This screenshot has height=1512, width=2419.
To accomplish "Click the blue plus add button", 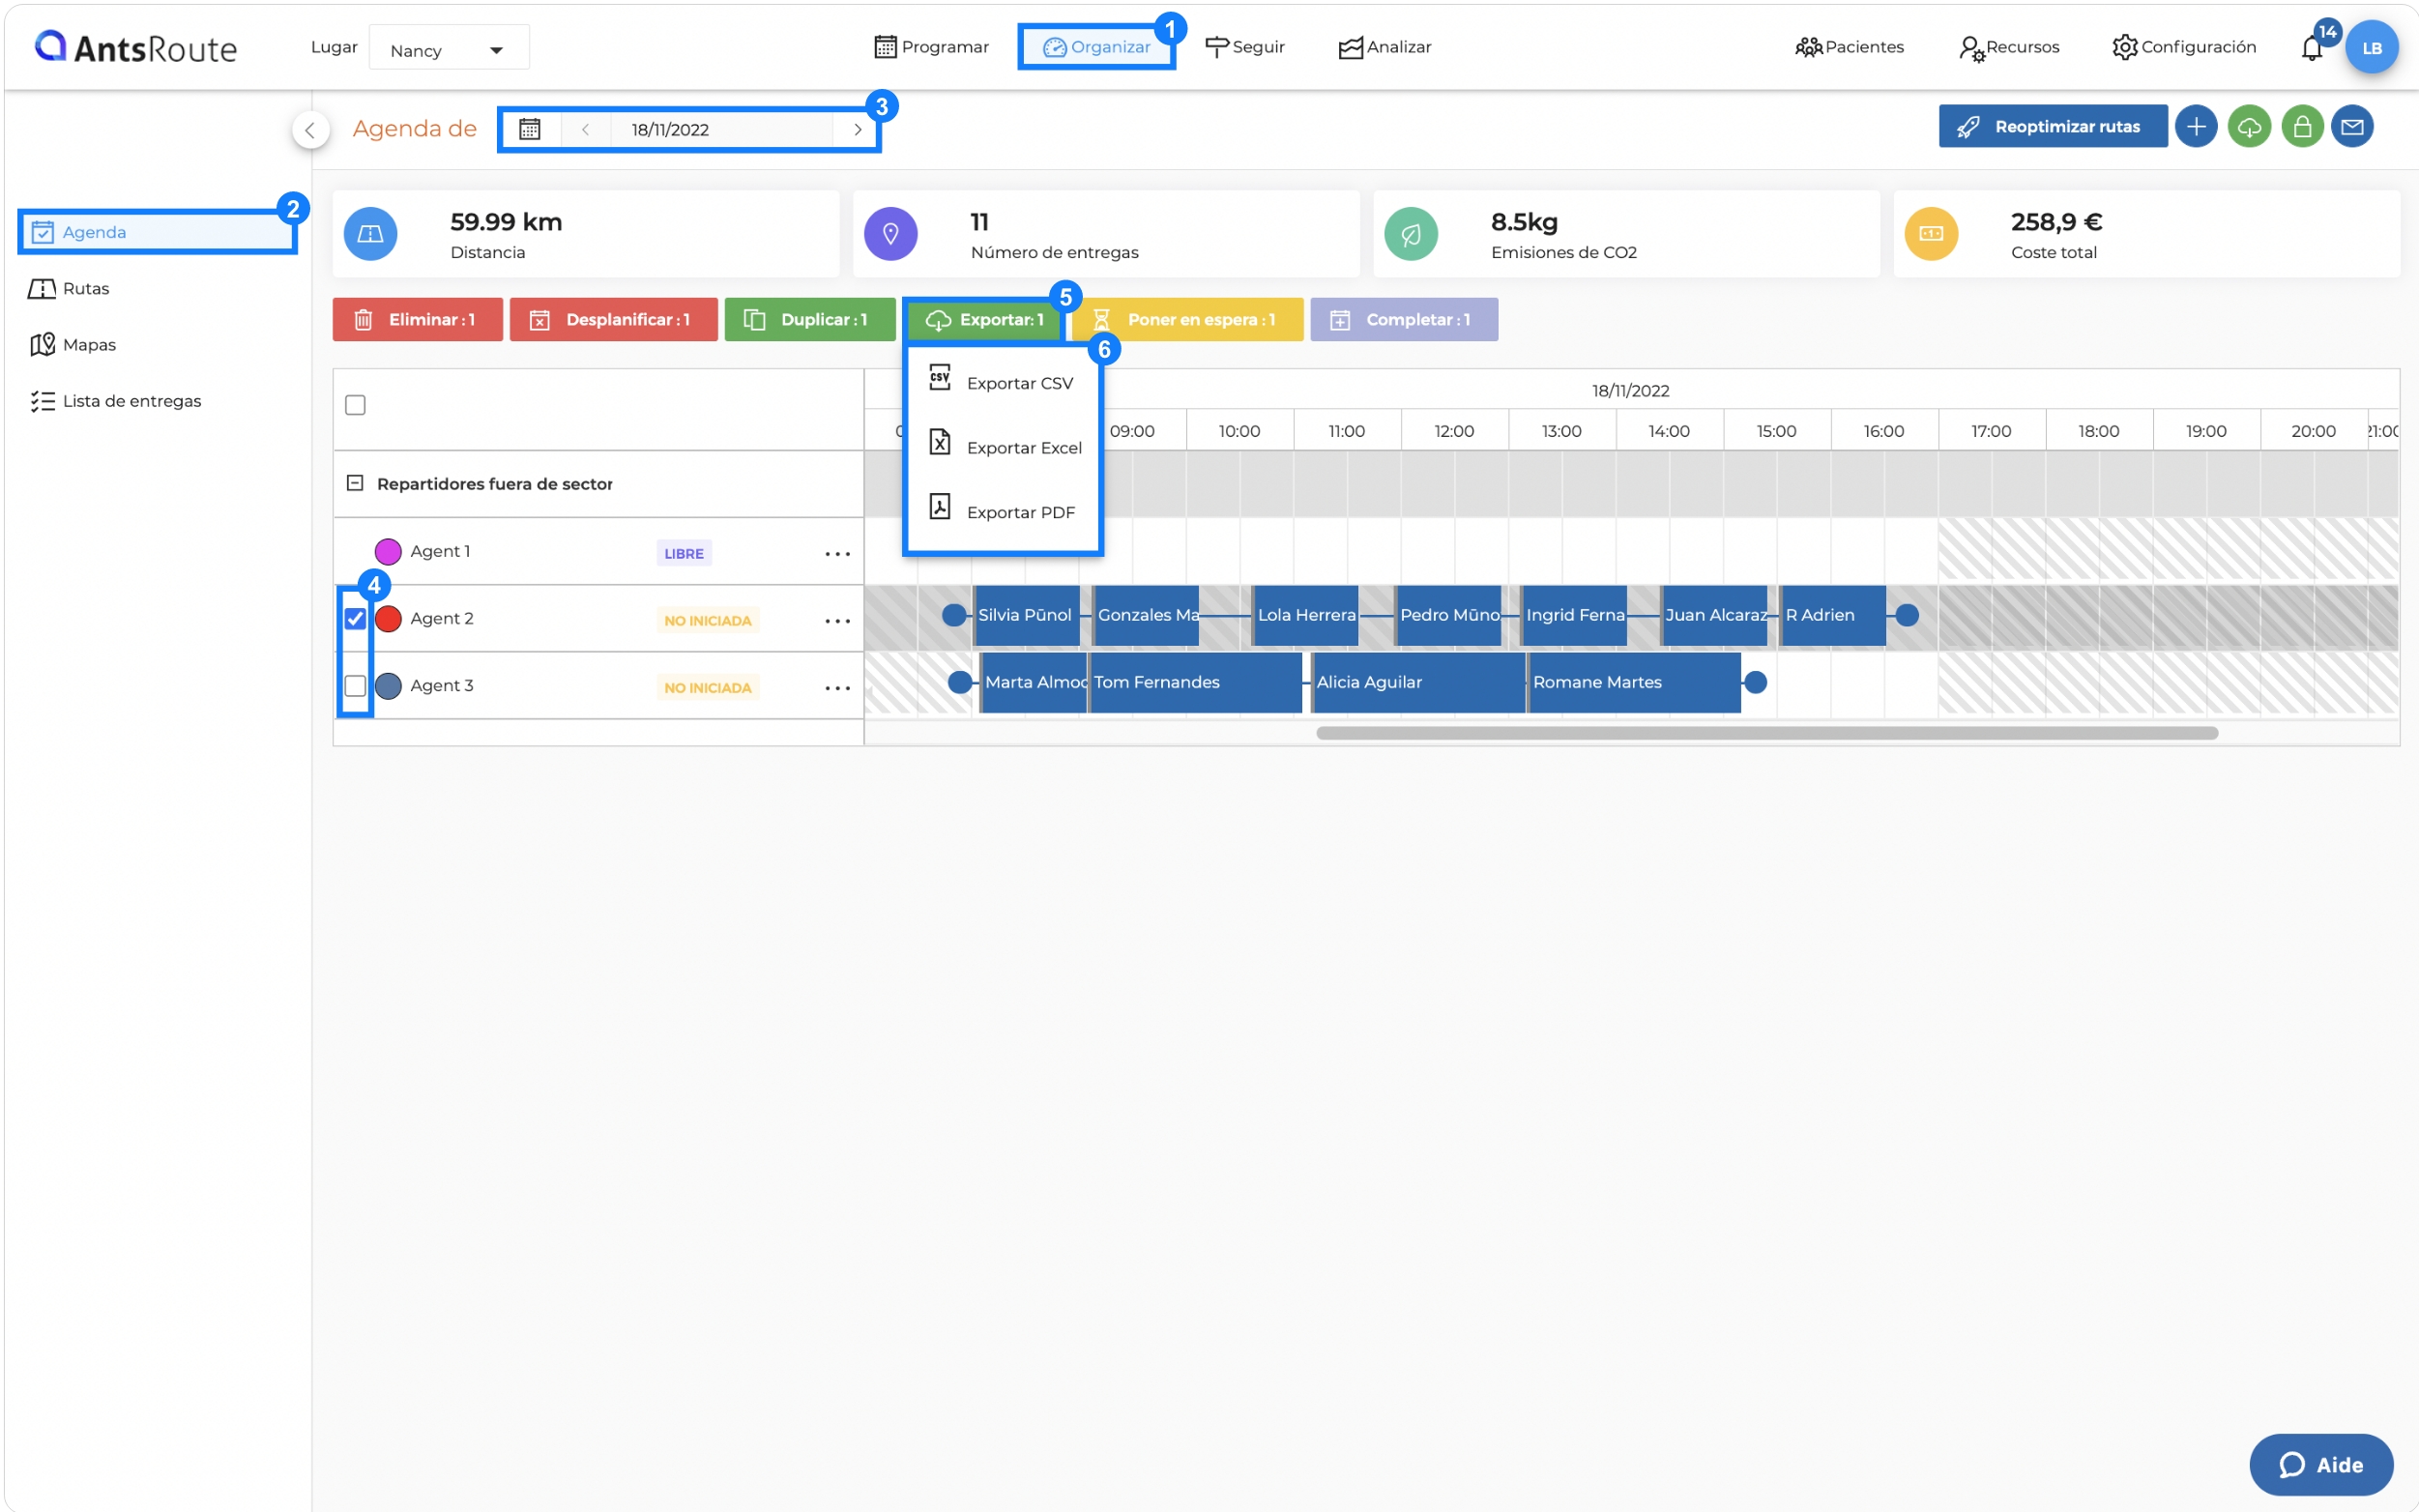I will tap(2196, 126).
